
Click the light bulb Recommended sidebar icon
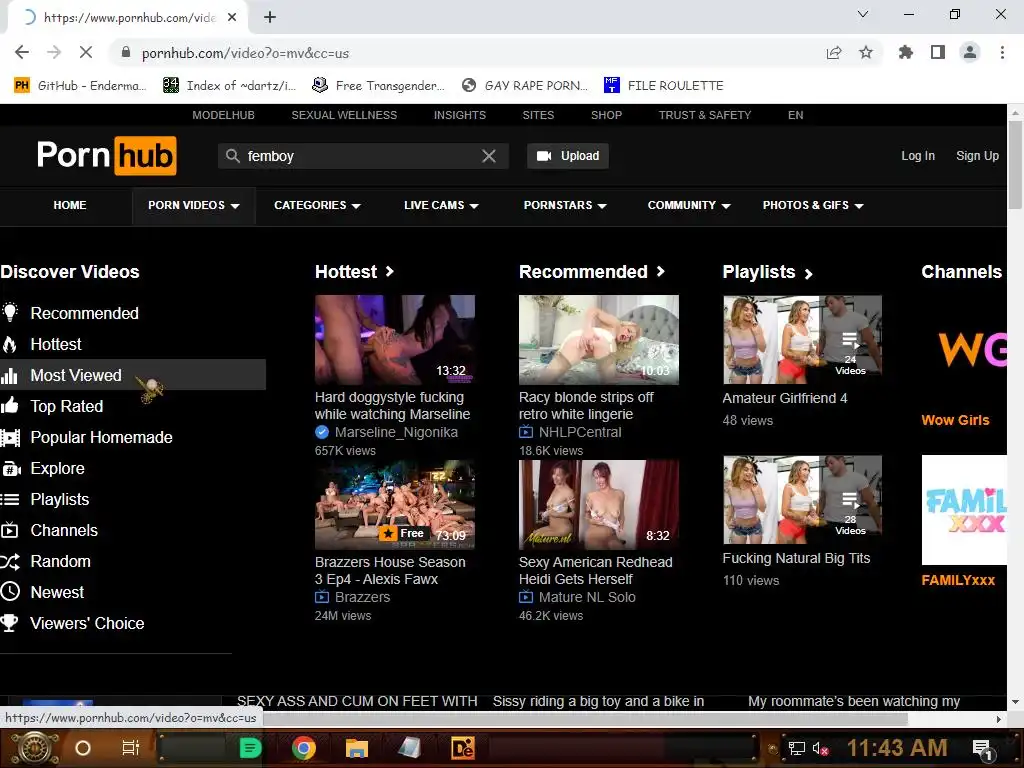pyautogui.click(x=10, y=313)
